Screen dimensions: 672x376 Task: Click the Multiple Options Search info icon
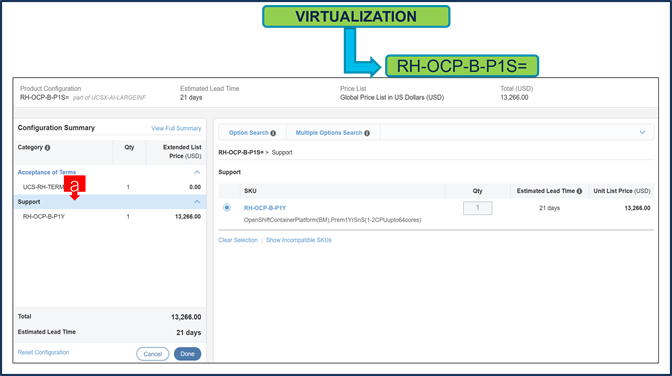tap(367, 133)
